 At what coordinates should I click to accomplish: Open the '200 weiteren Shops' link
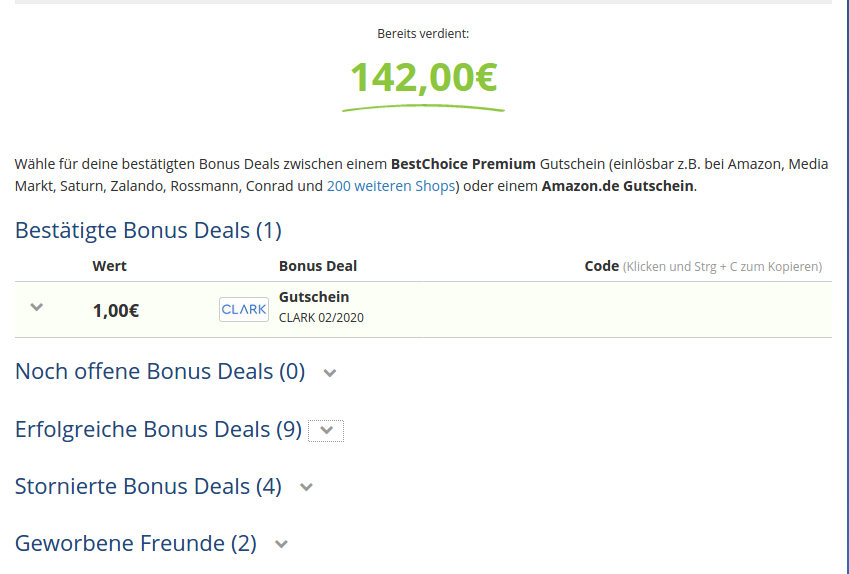coord(391,186)
